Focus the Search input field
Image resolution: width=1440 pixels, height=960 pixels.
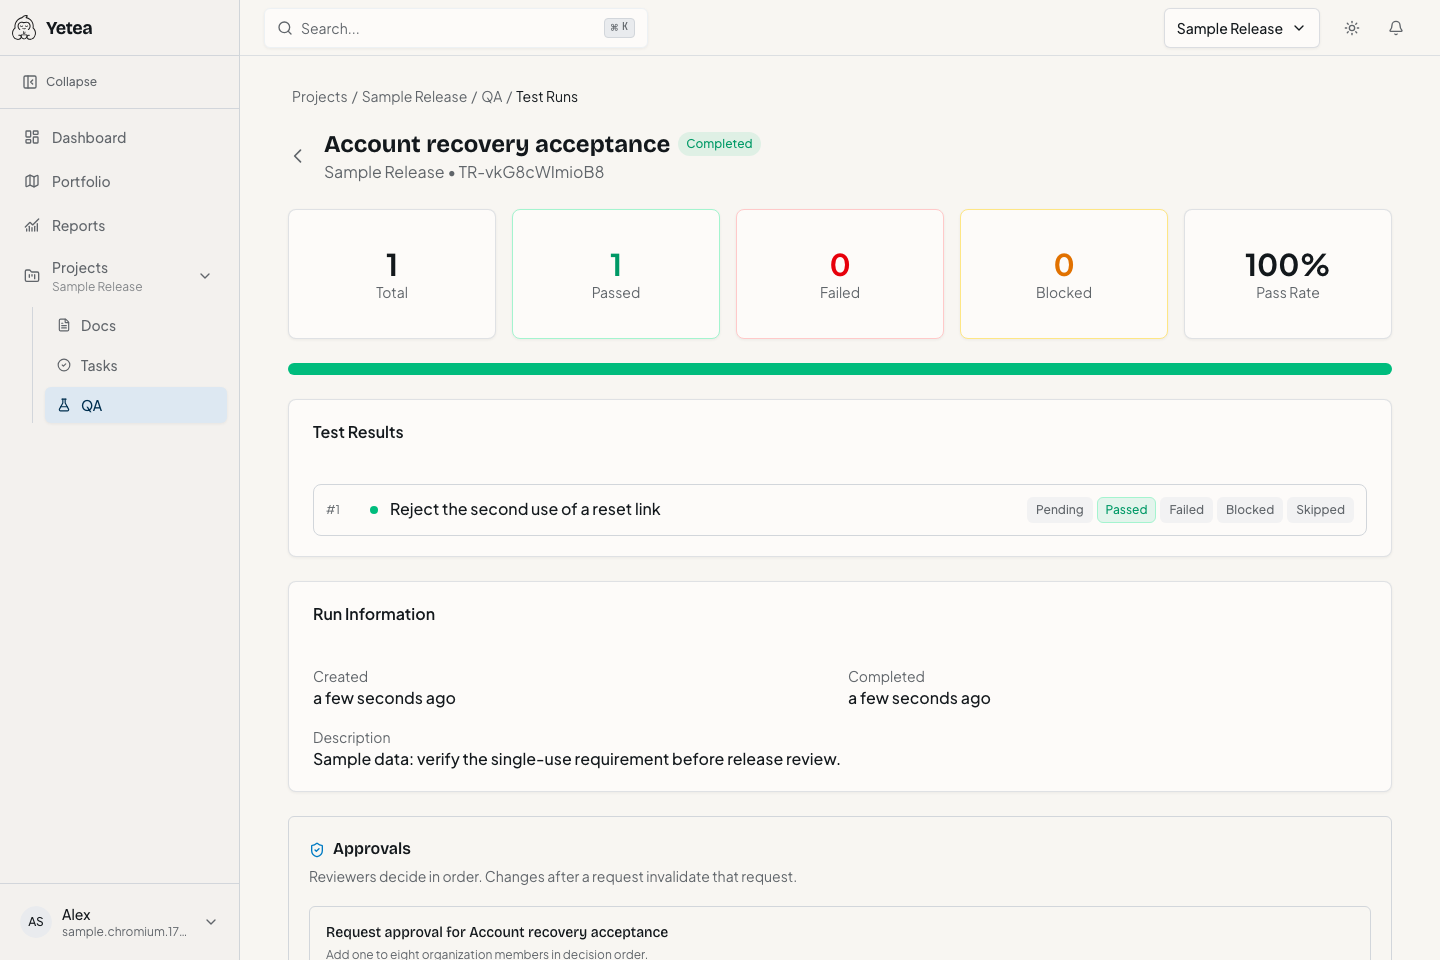[456, 28]
